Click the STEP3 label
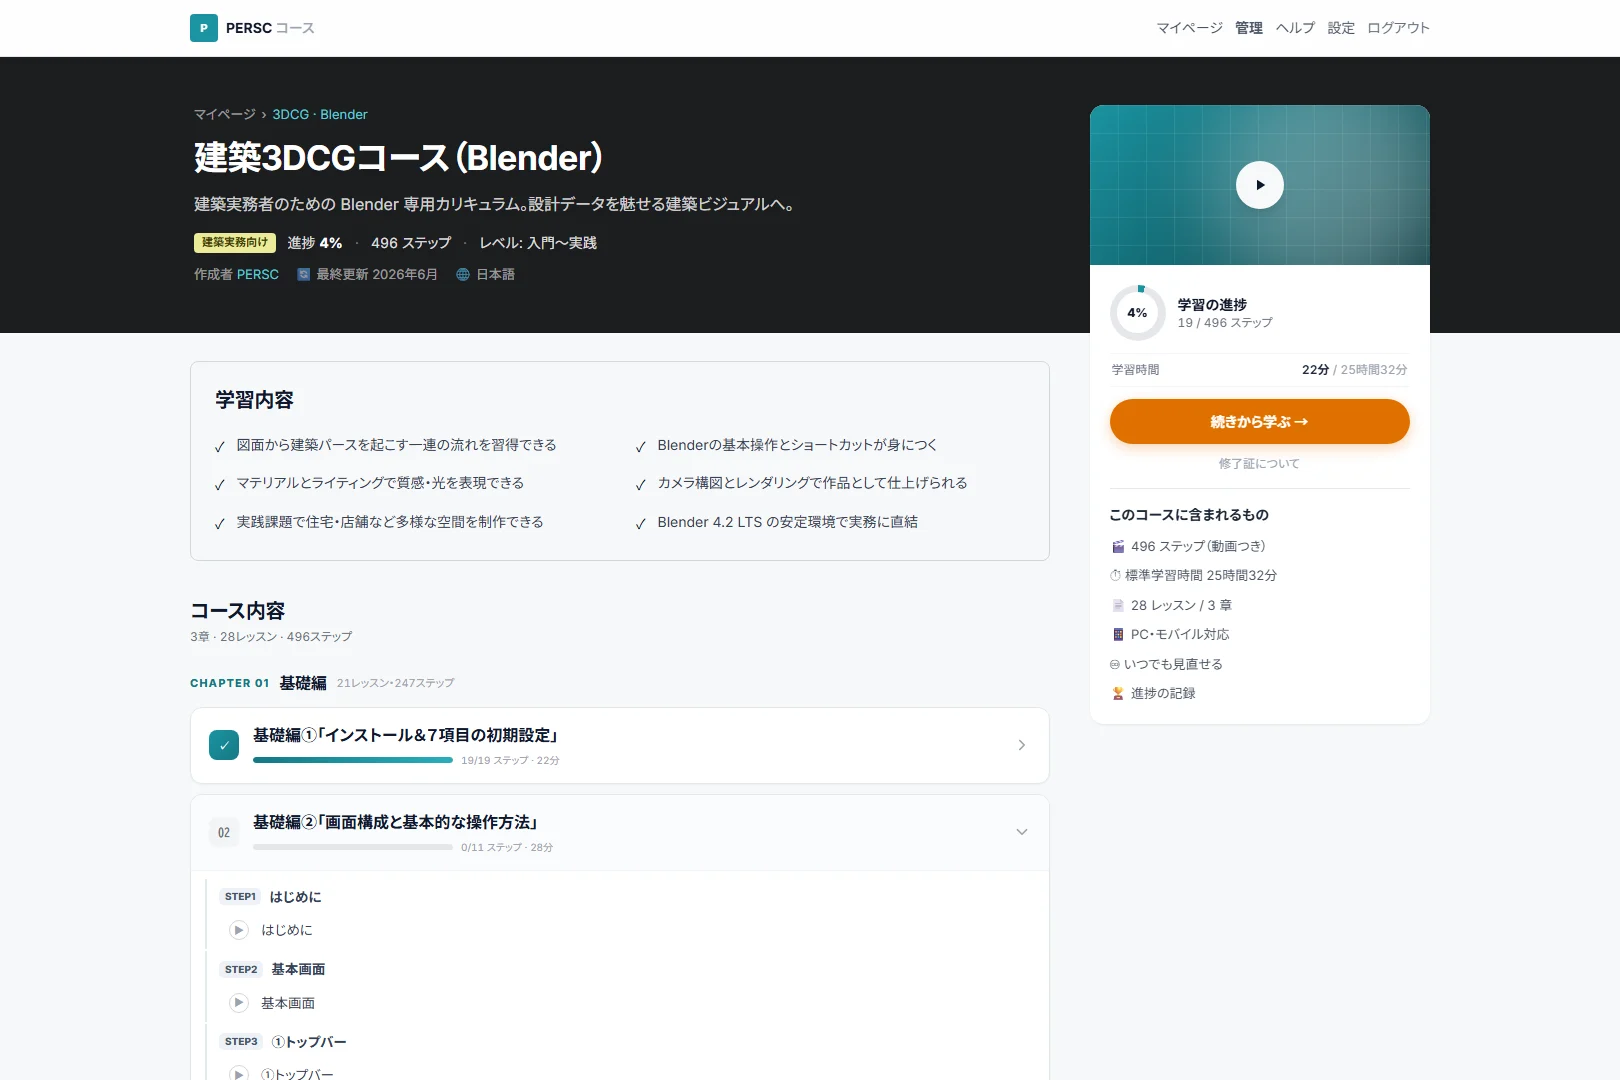This screenshot has width=1620, height=1080. point(241,1042)
